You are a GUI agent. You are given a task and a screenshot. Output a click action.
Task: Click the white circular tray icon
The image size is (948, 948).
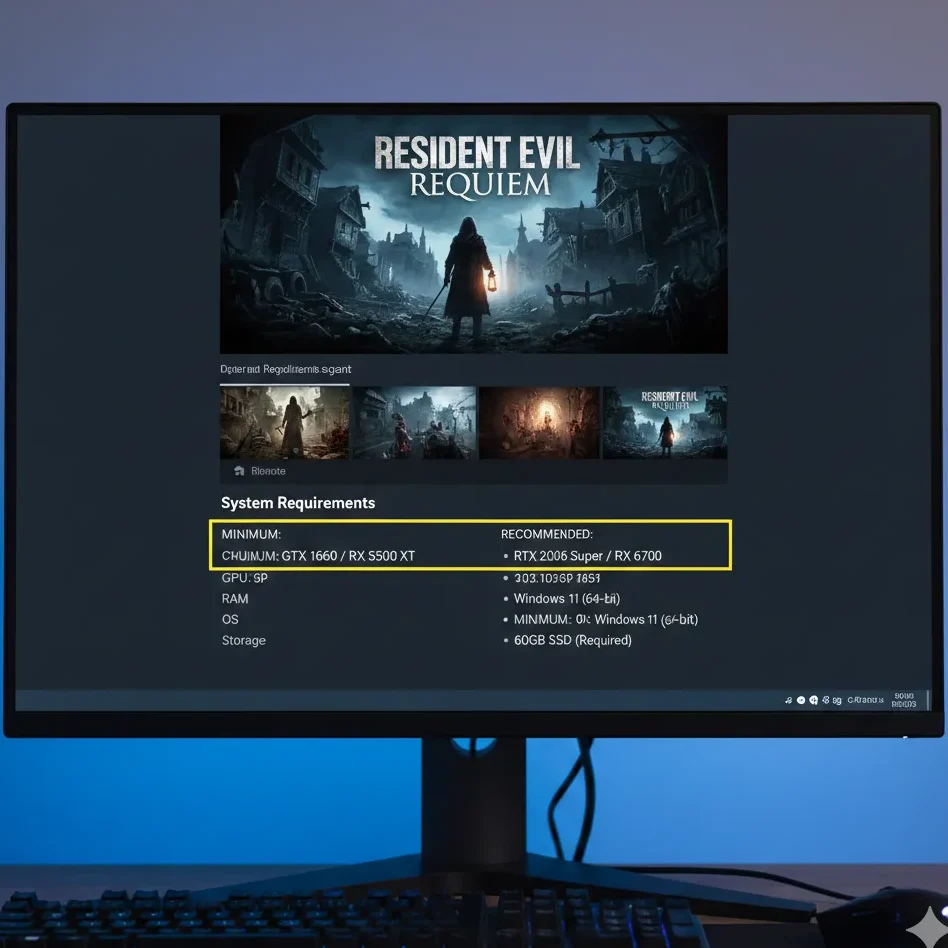[x=800, y=700]
